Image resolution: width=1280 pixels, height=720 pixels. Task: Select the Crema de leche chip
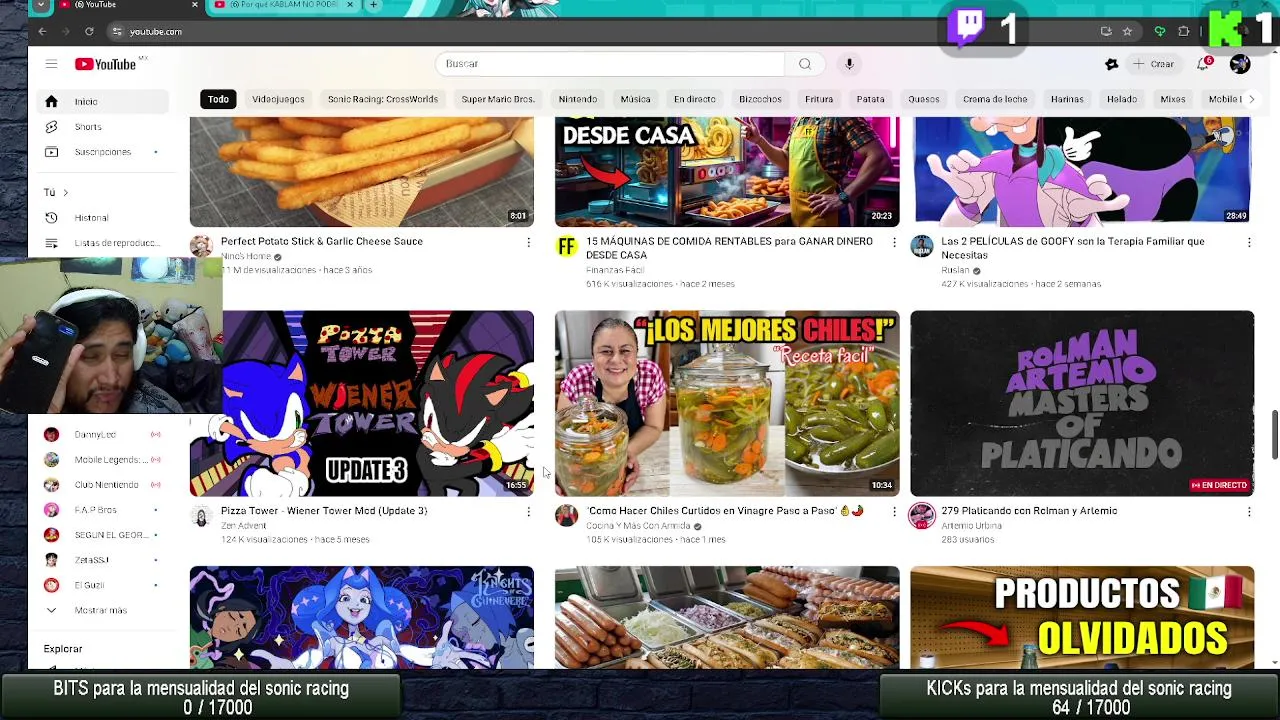(x=995, y=99)
